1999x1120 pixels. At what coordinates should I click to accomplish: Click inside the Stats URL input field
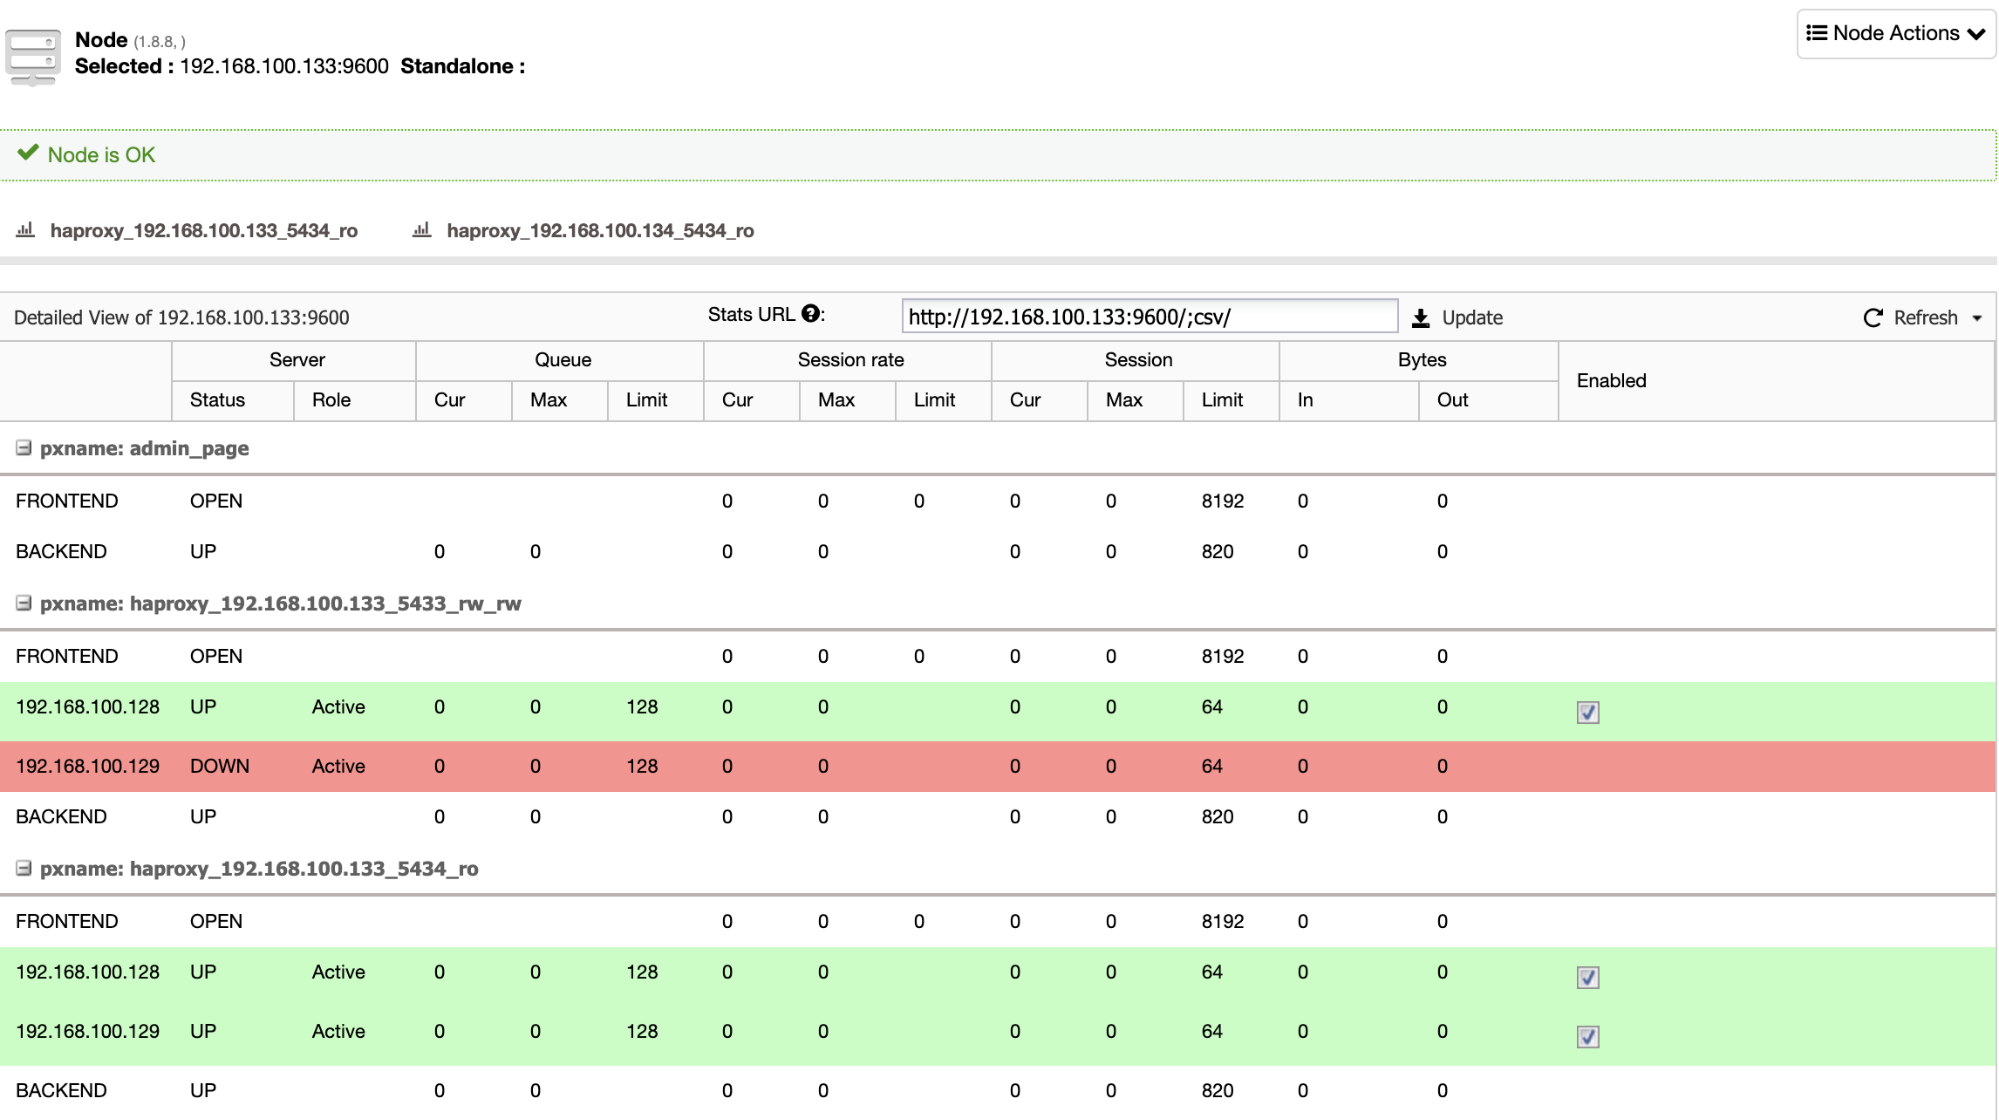(1148, 315)
